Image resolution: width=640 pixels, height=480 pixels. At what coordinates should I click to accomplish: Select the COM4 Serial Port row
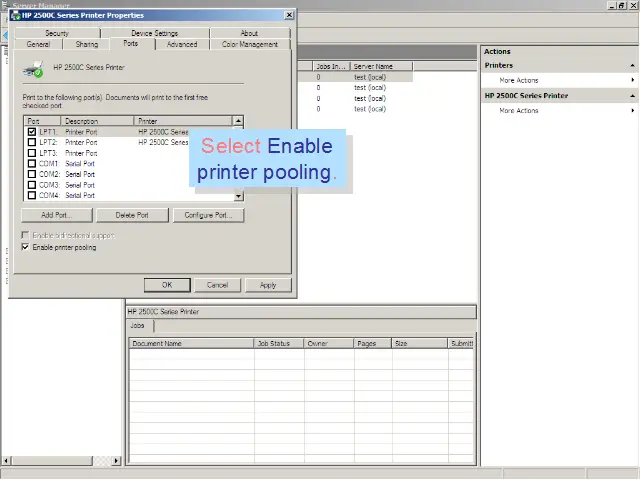129,195
